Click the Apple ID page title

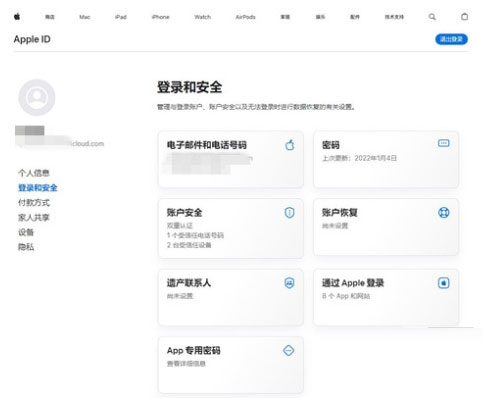pos(32,39)
